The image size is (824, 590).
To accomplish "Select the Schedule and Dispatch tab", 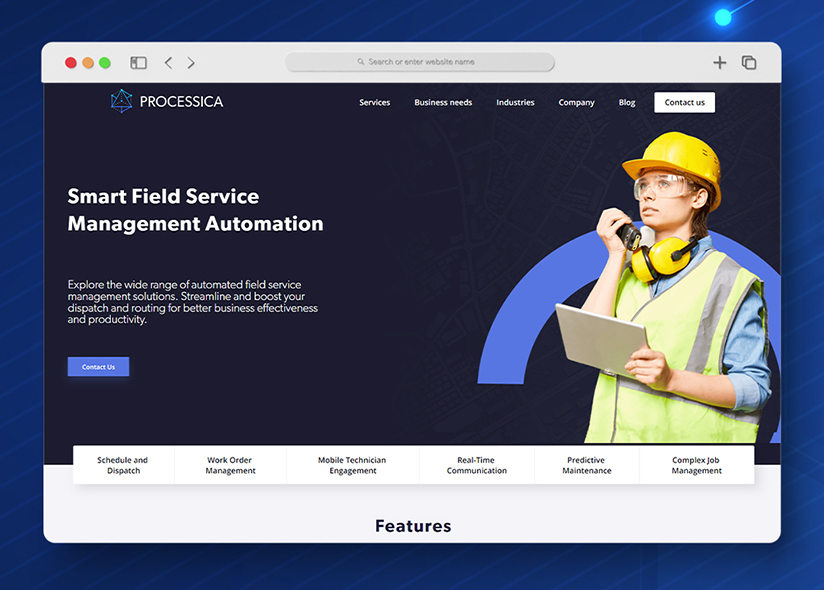I will (123, 465).
